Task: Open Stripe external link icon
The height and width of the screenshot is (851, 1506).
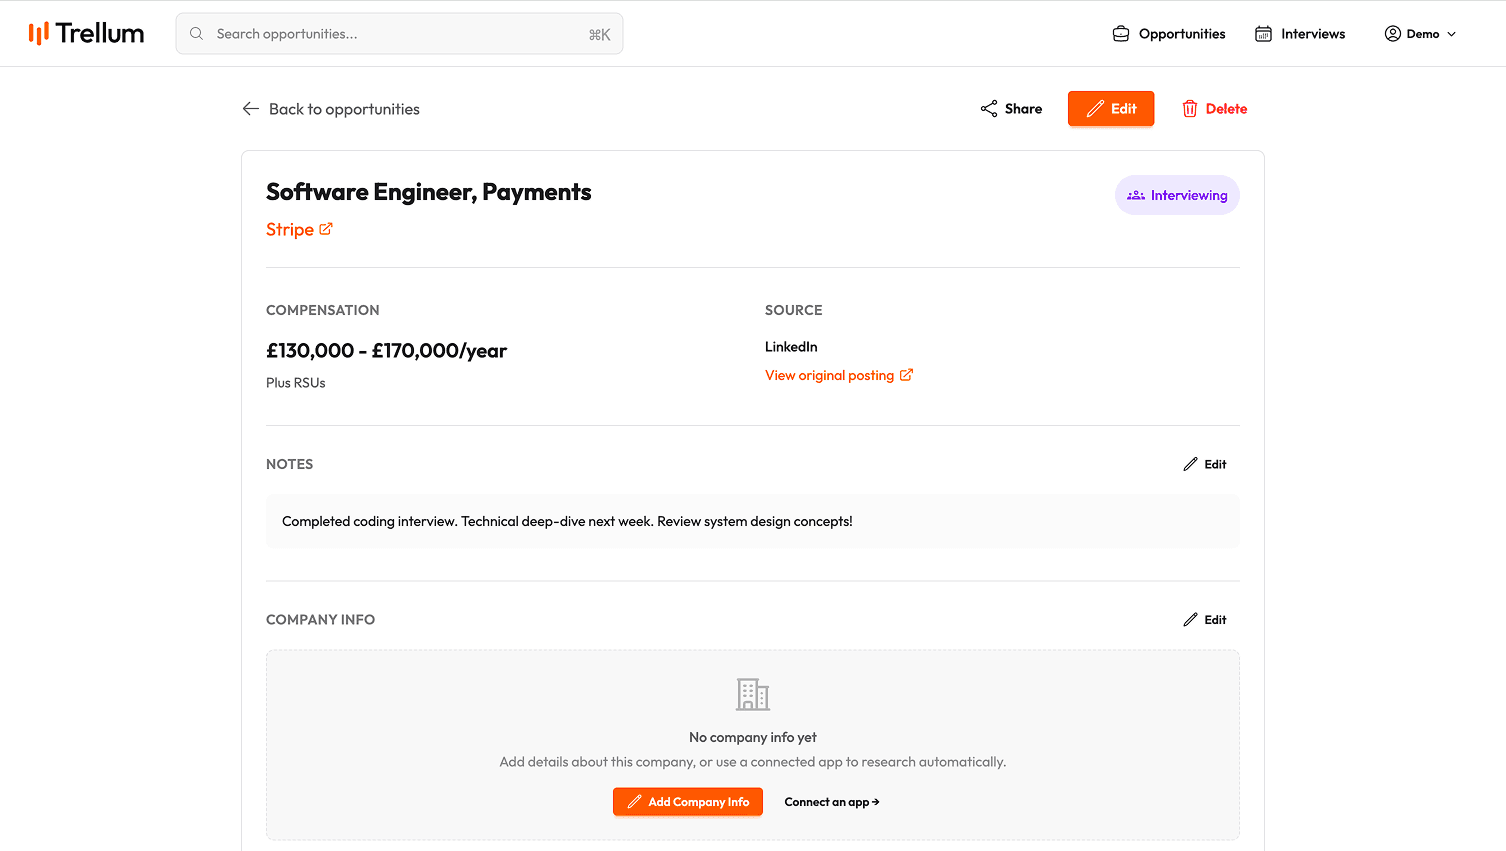Action: [326, 229]
